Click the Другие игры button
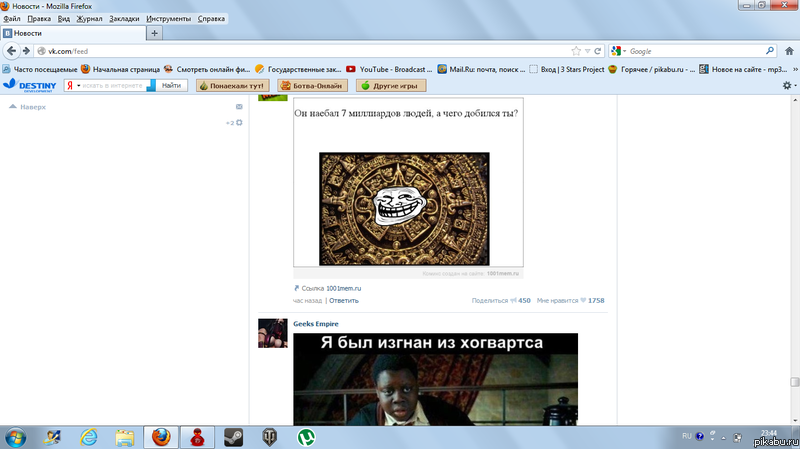 click(391, 86)
